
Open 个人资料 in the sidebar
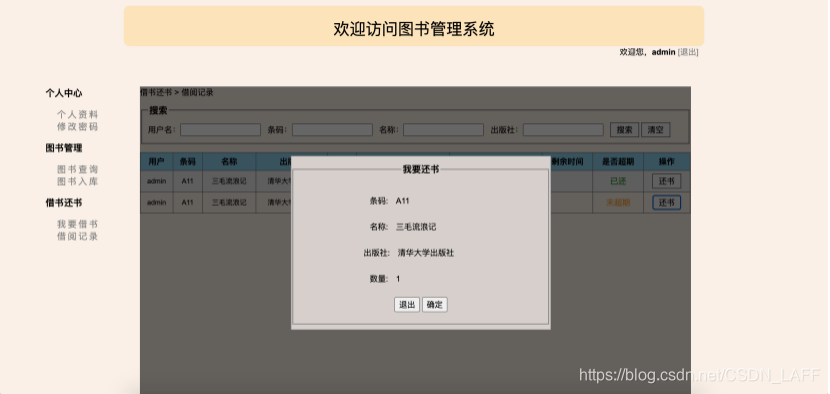click(77, 114)
